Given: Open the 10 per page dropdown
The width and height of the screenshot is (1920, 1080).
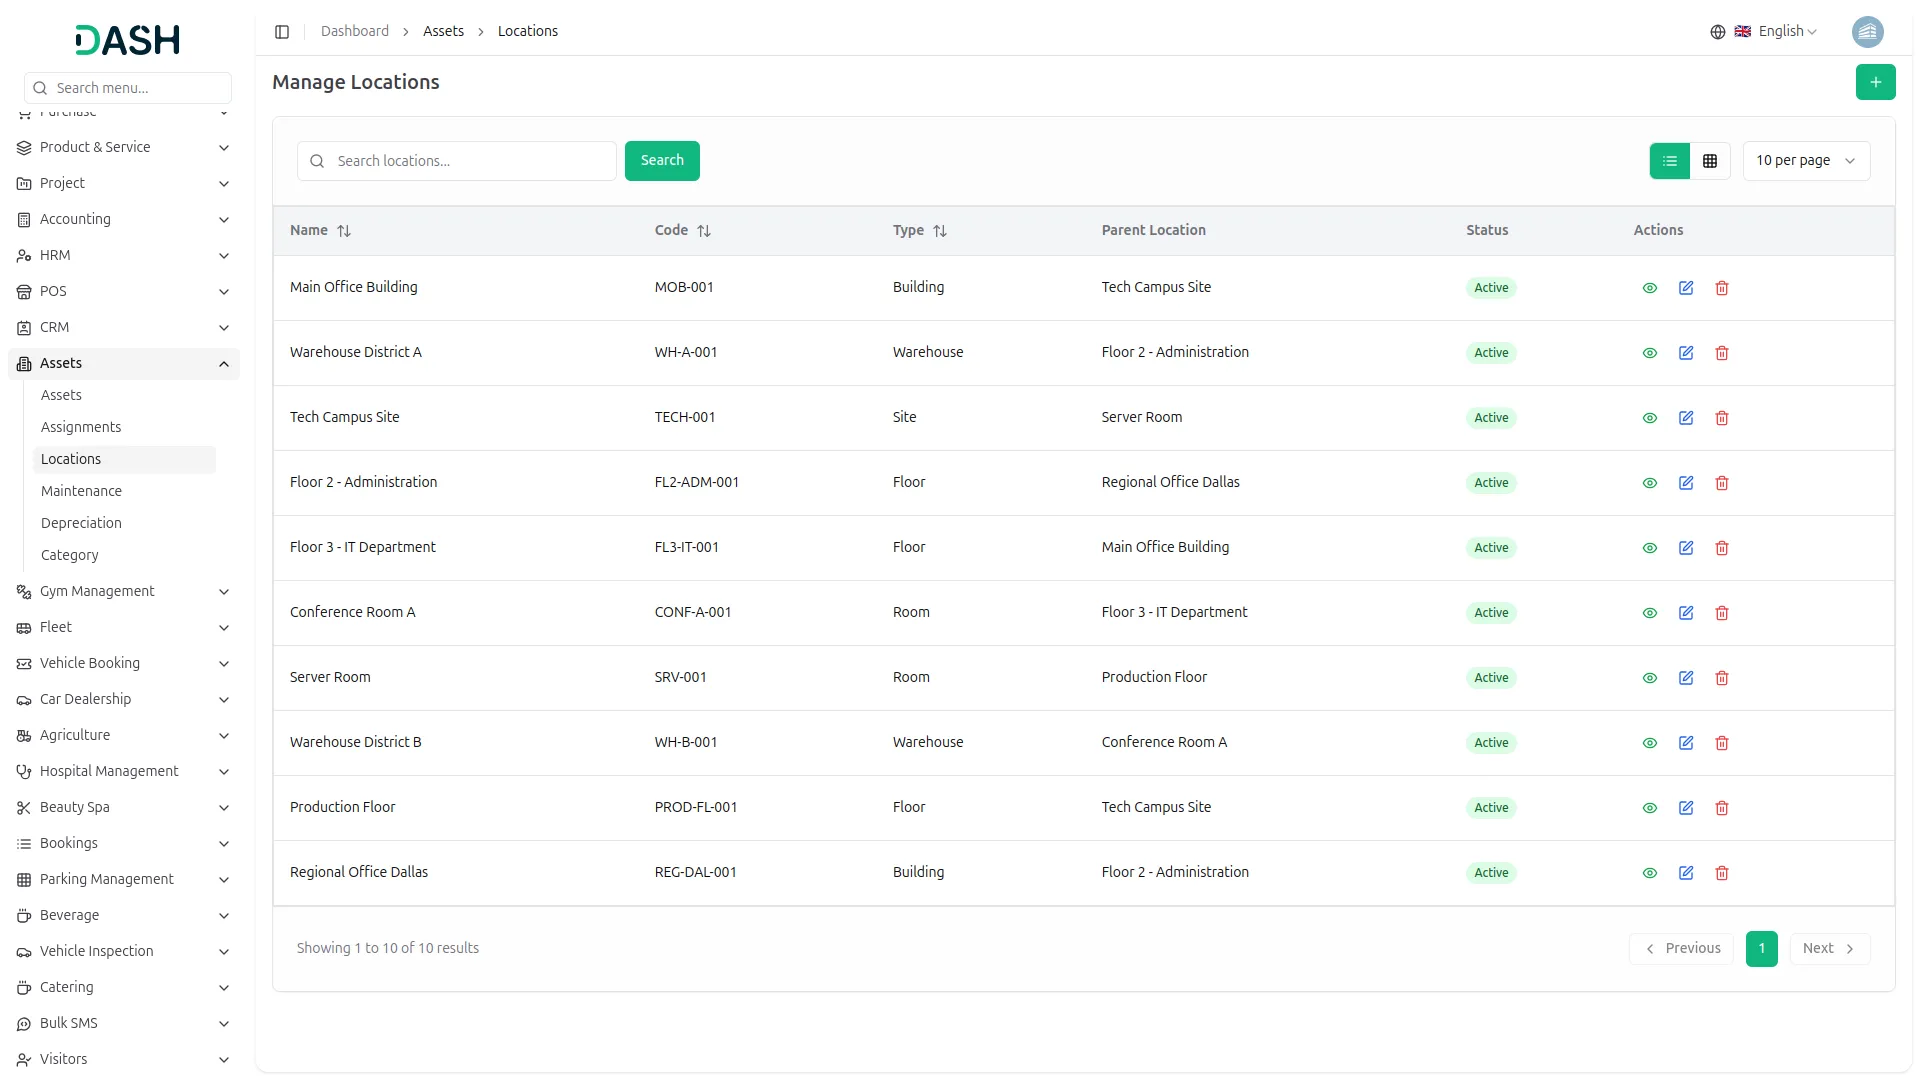Looking at the screenshot, I should click(x=1806, y=160).
